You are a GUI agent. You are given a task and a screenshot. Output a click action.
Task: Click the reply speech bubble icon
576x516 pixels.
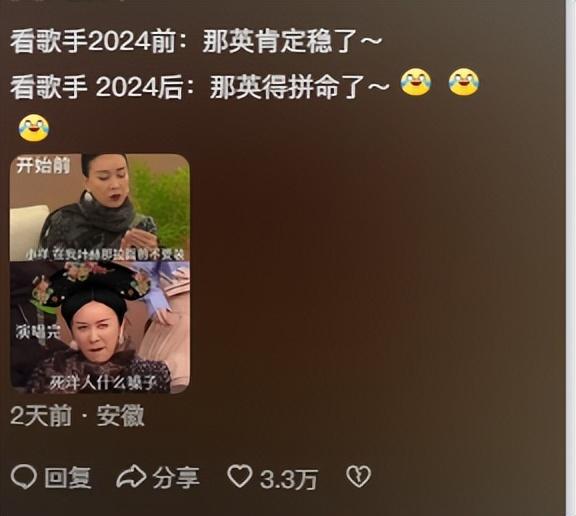click(24, 477)
